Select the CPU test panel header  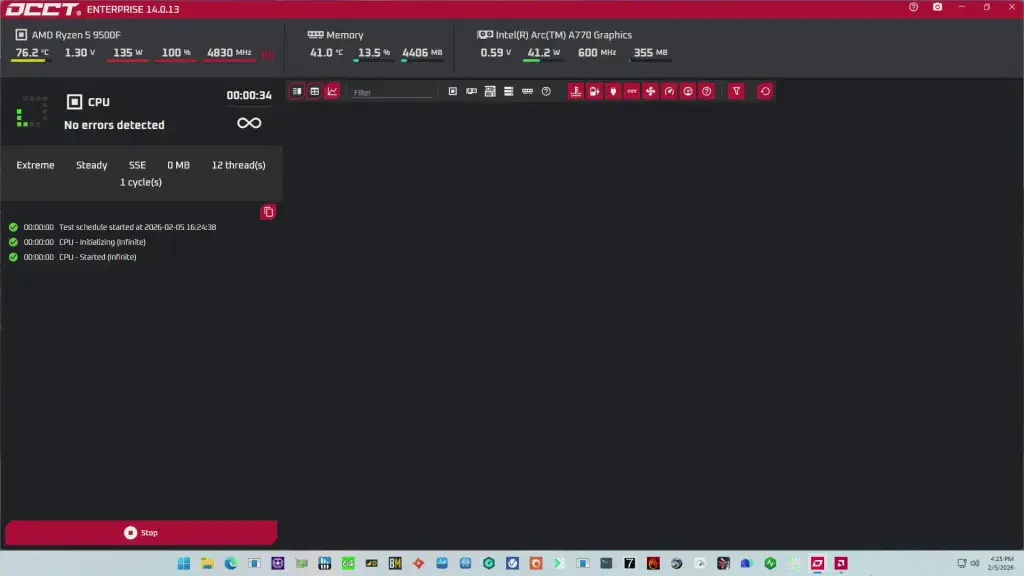(100, 101)
